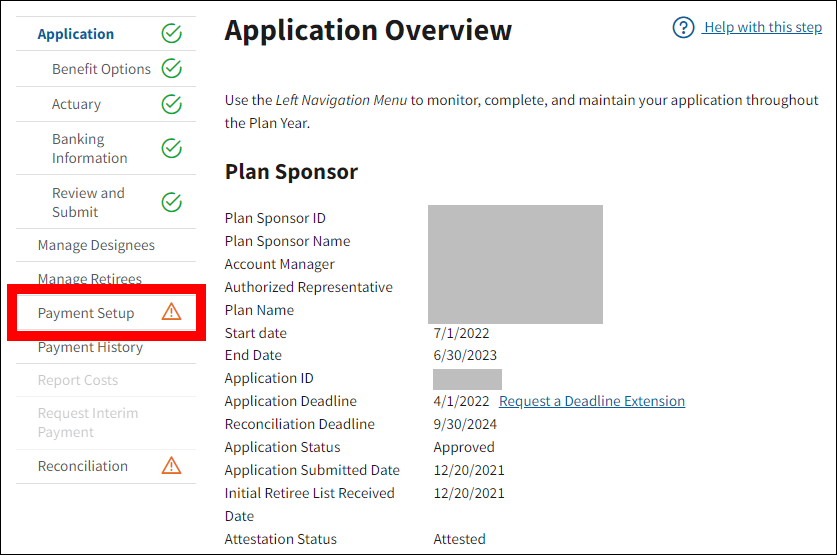
Task: Click the Payment Setup warning triangle icon
Action: 171,312
